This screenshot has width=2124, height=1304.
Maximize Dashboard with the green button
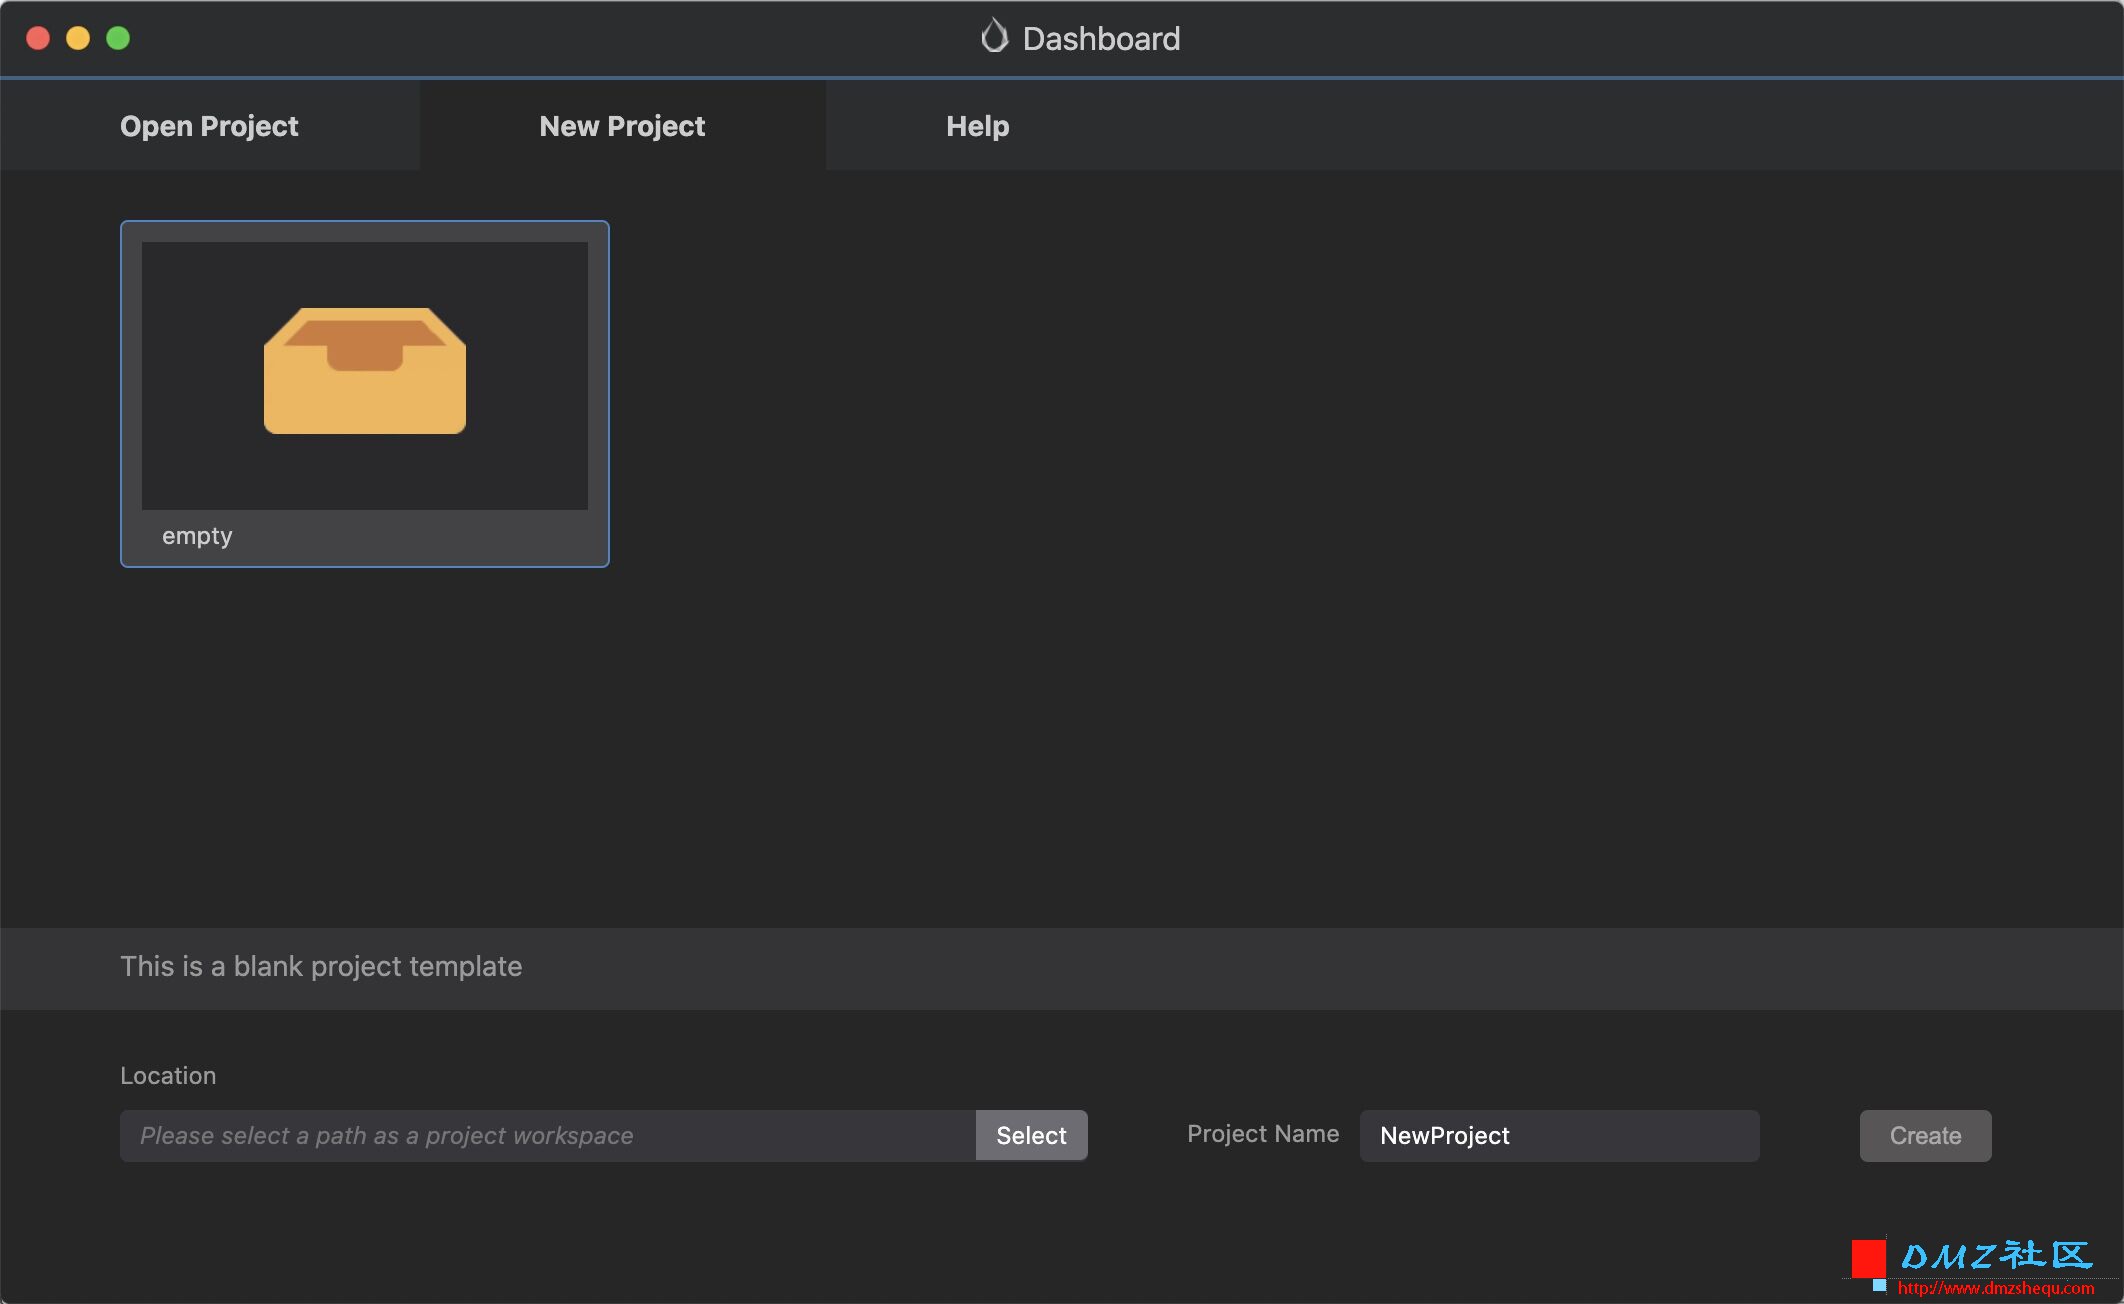coord(118,38)
